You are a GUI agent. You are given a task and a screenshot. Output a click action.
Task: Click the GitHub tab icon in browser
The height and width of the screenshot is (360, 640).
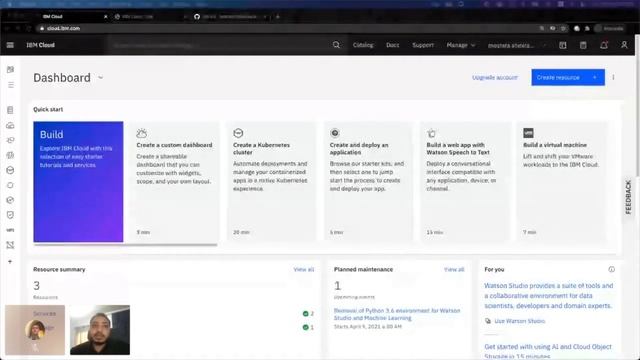point(197,17)
